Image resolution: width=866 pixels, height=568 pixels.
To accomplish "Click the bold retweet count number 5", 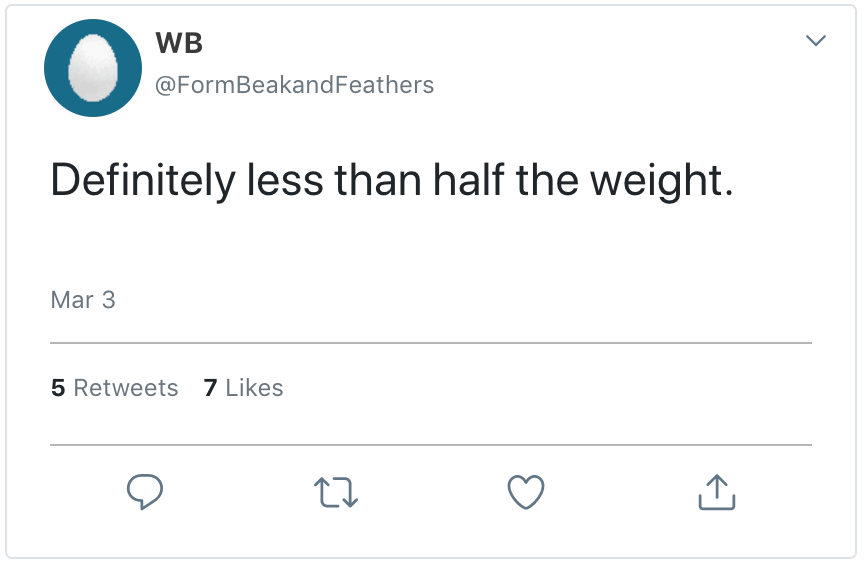I will tap(58, 388).
